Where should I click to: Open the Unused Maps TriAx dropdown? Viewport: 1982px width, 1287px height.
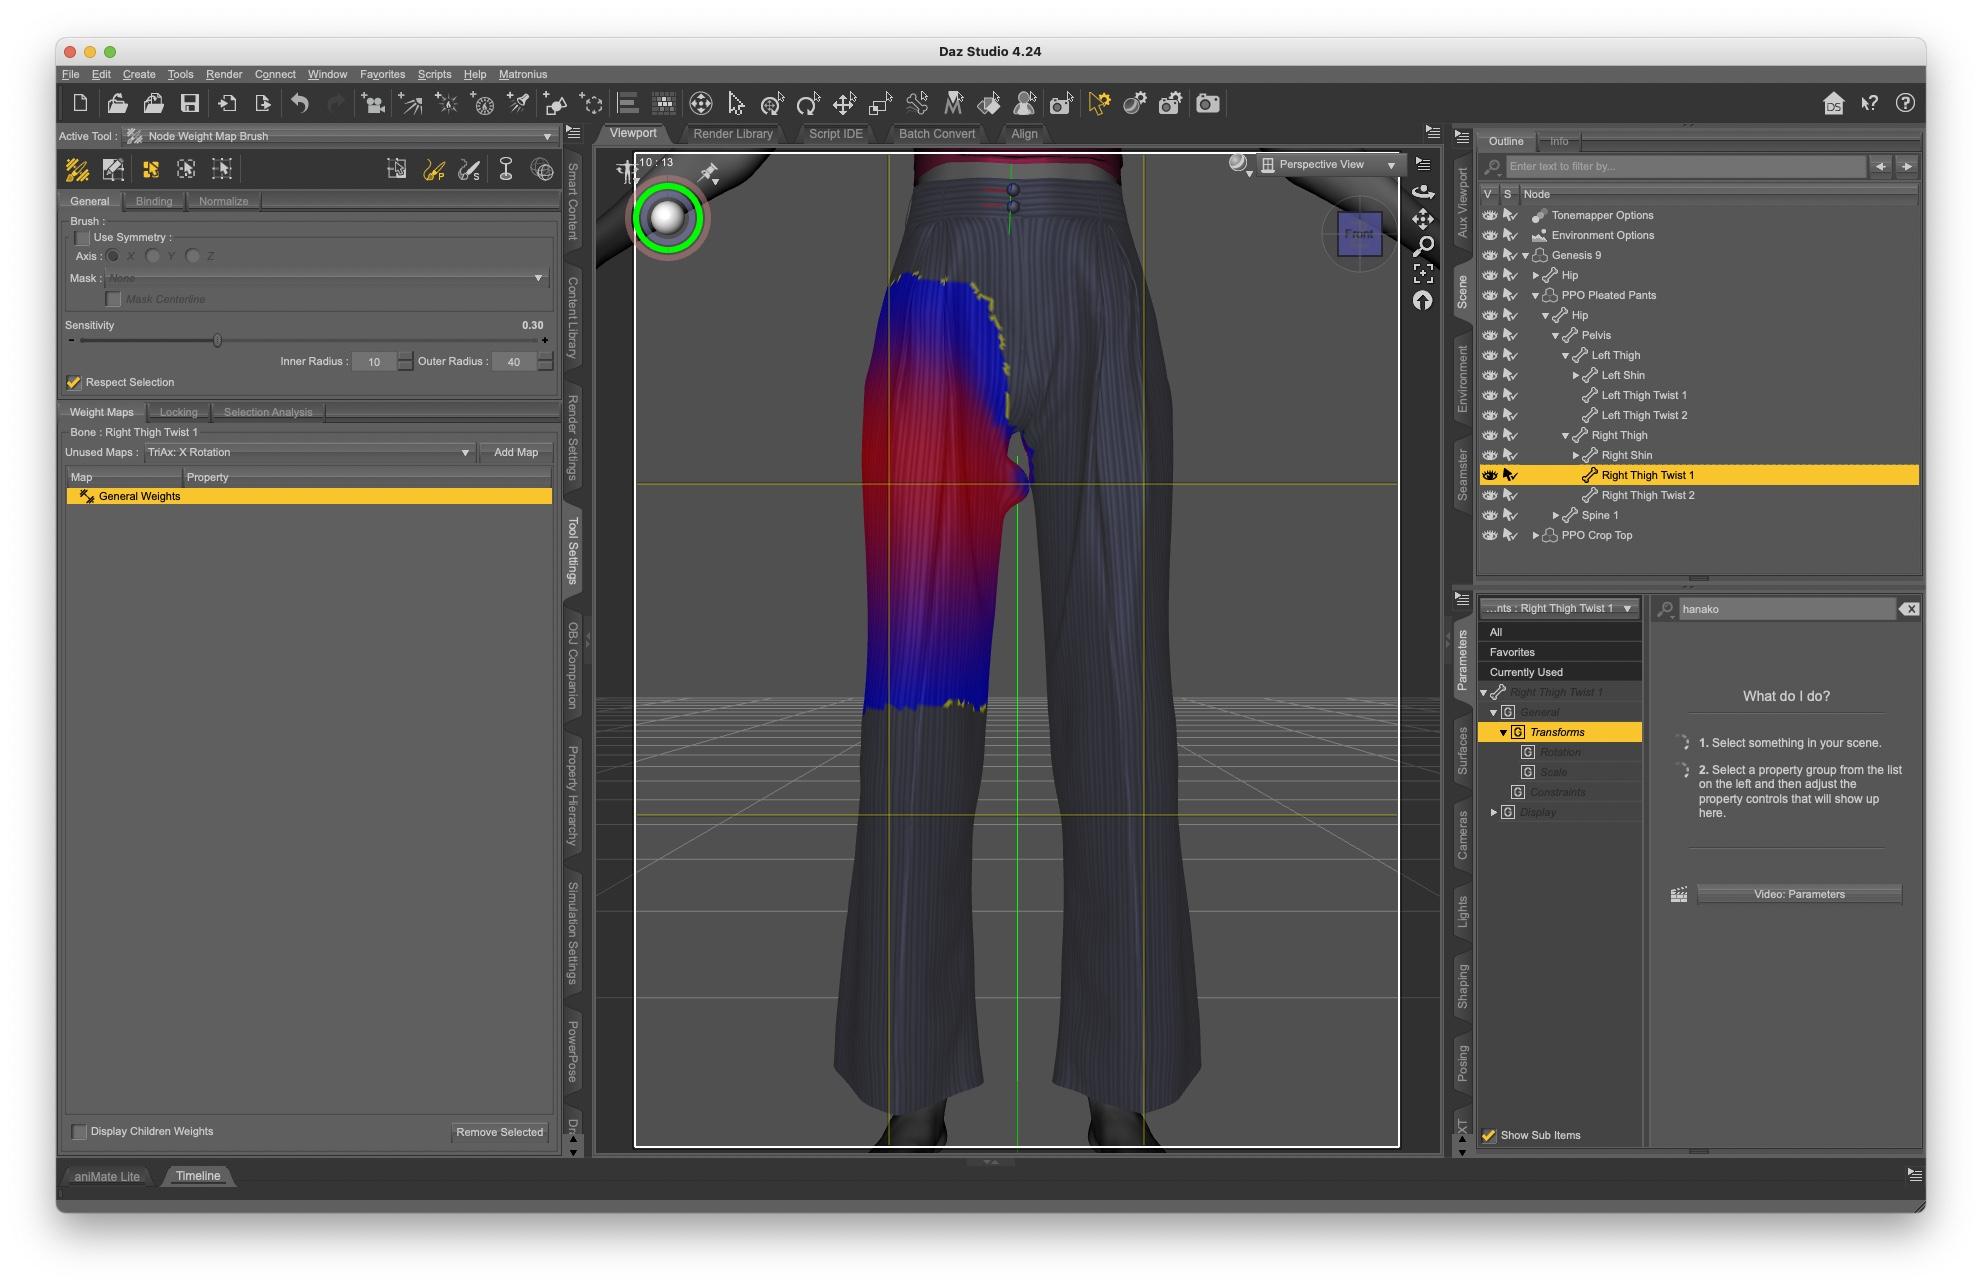tap(309, 453)
